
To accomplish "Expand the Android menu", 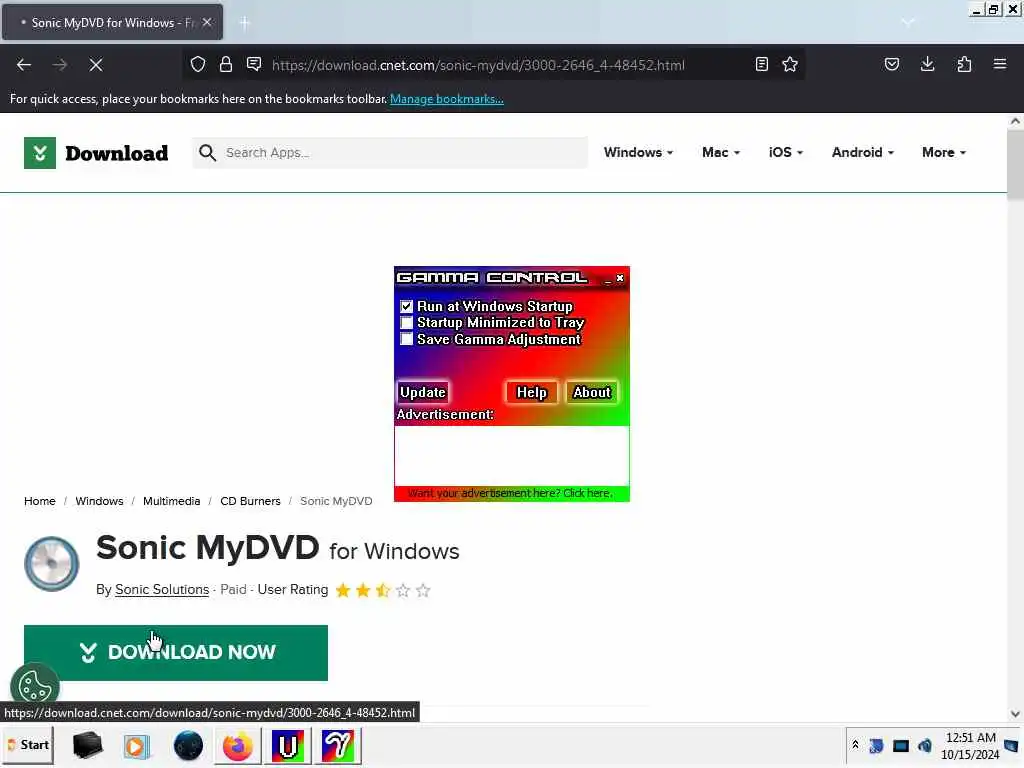I will (863, 152).
